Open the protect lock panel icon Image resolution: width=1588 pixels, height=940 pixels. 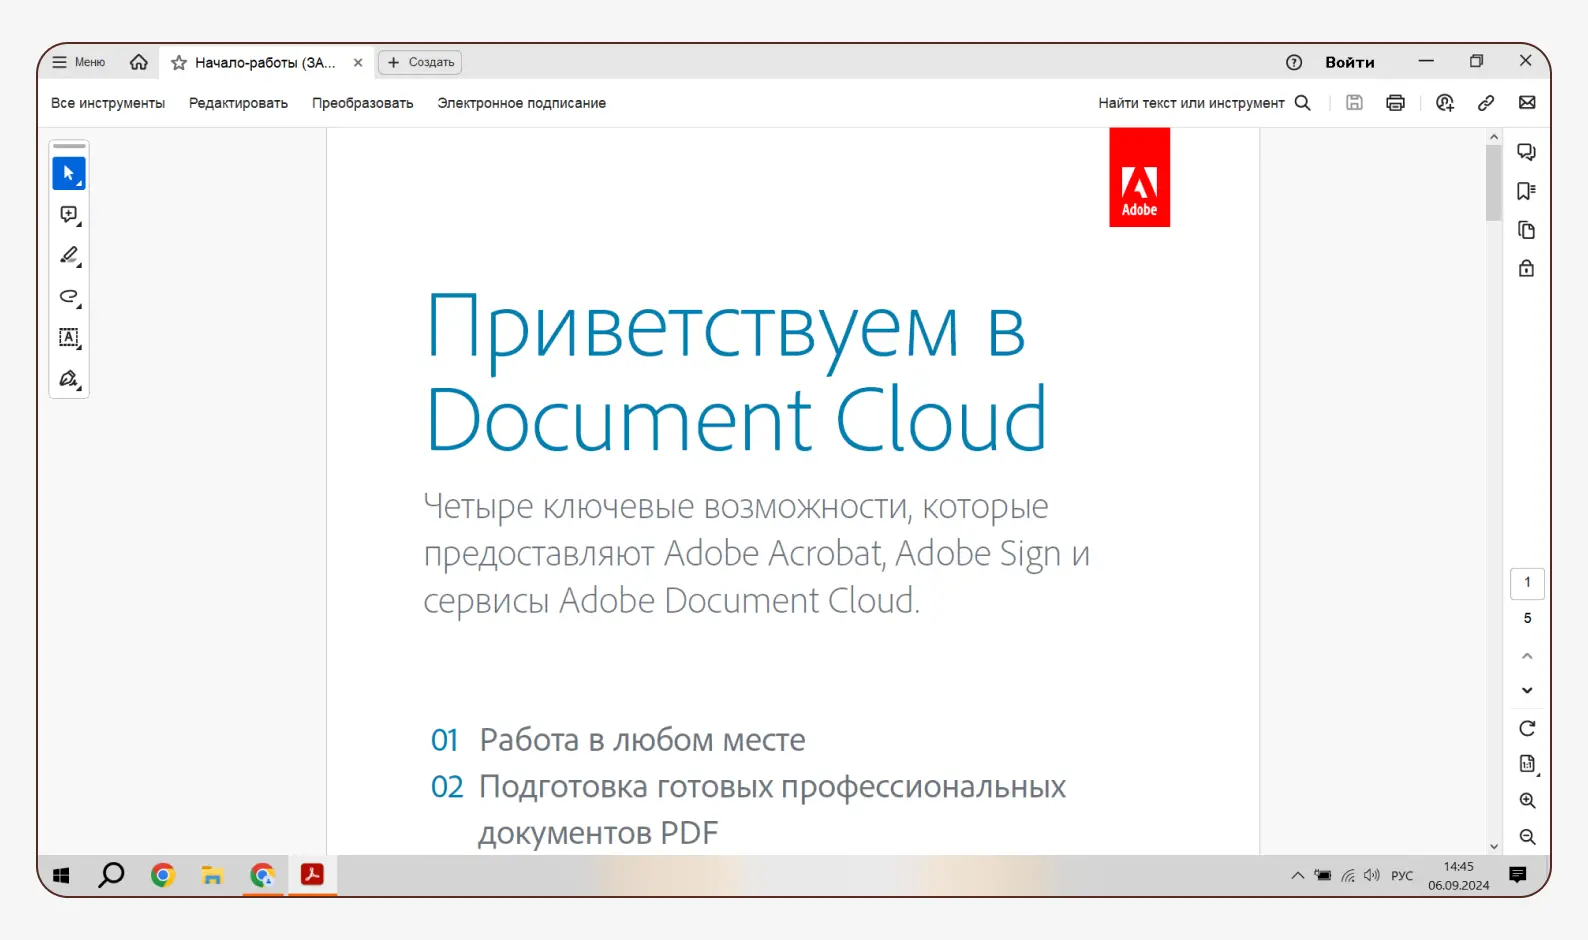[1526, 268]
